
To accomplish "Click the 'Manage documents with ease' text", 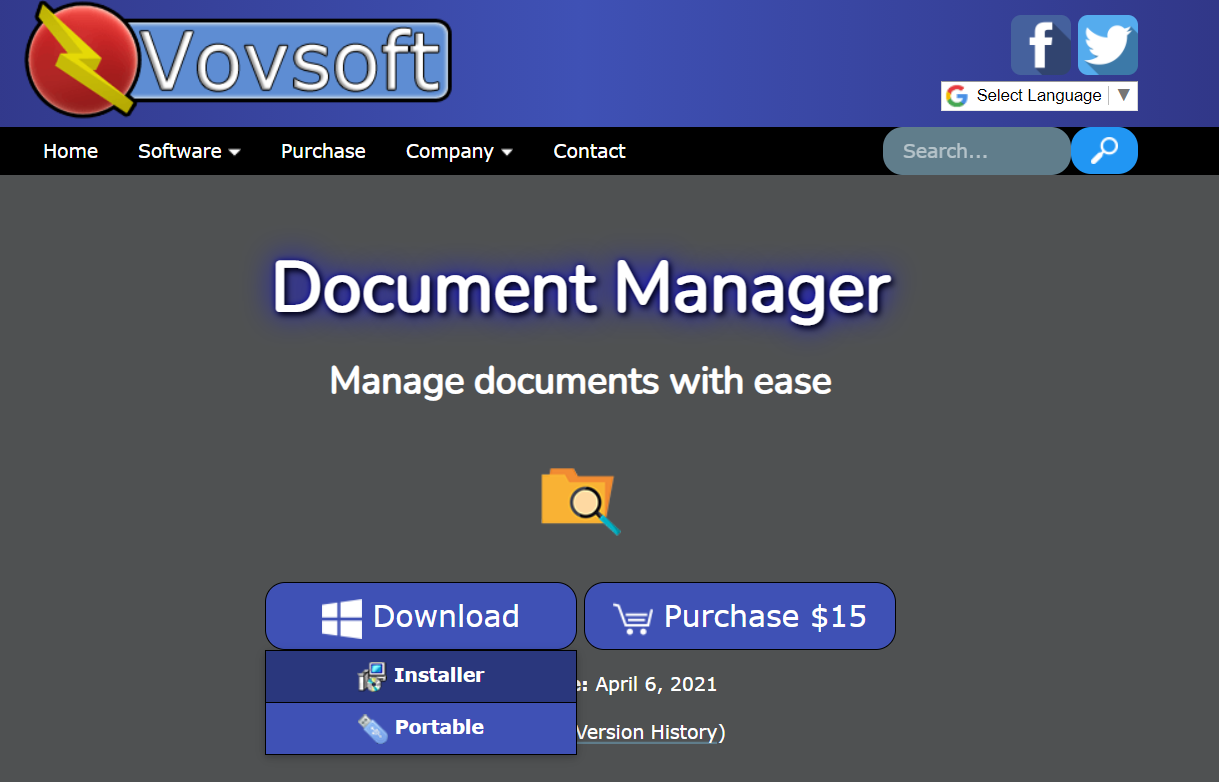I will 581,381.
